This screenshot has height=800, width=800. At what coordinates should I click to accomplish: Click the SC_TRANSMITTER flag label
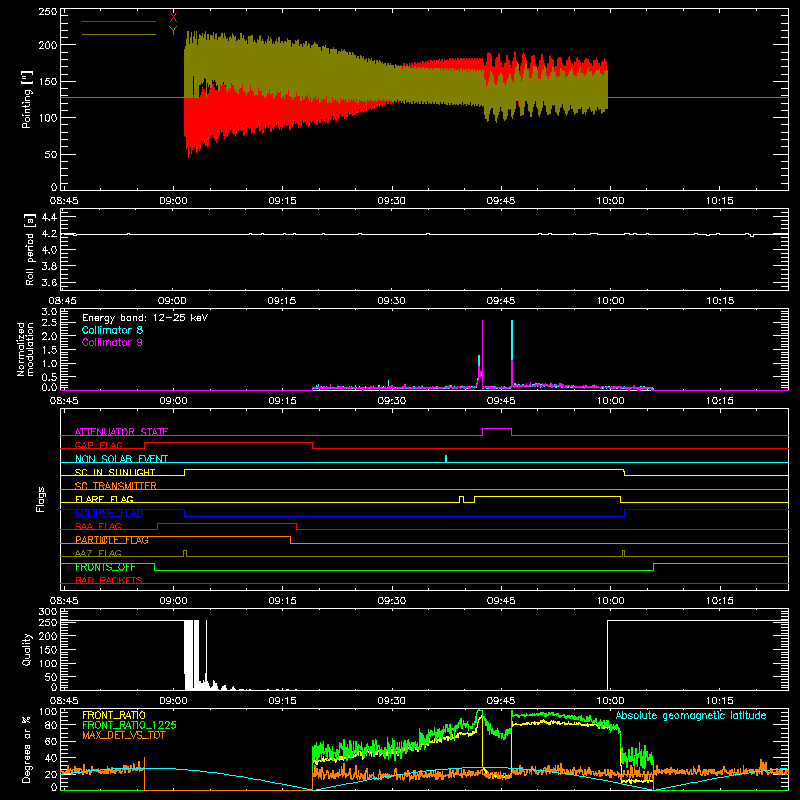tap(116, 486)
